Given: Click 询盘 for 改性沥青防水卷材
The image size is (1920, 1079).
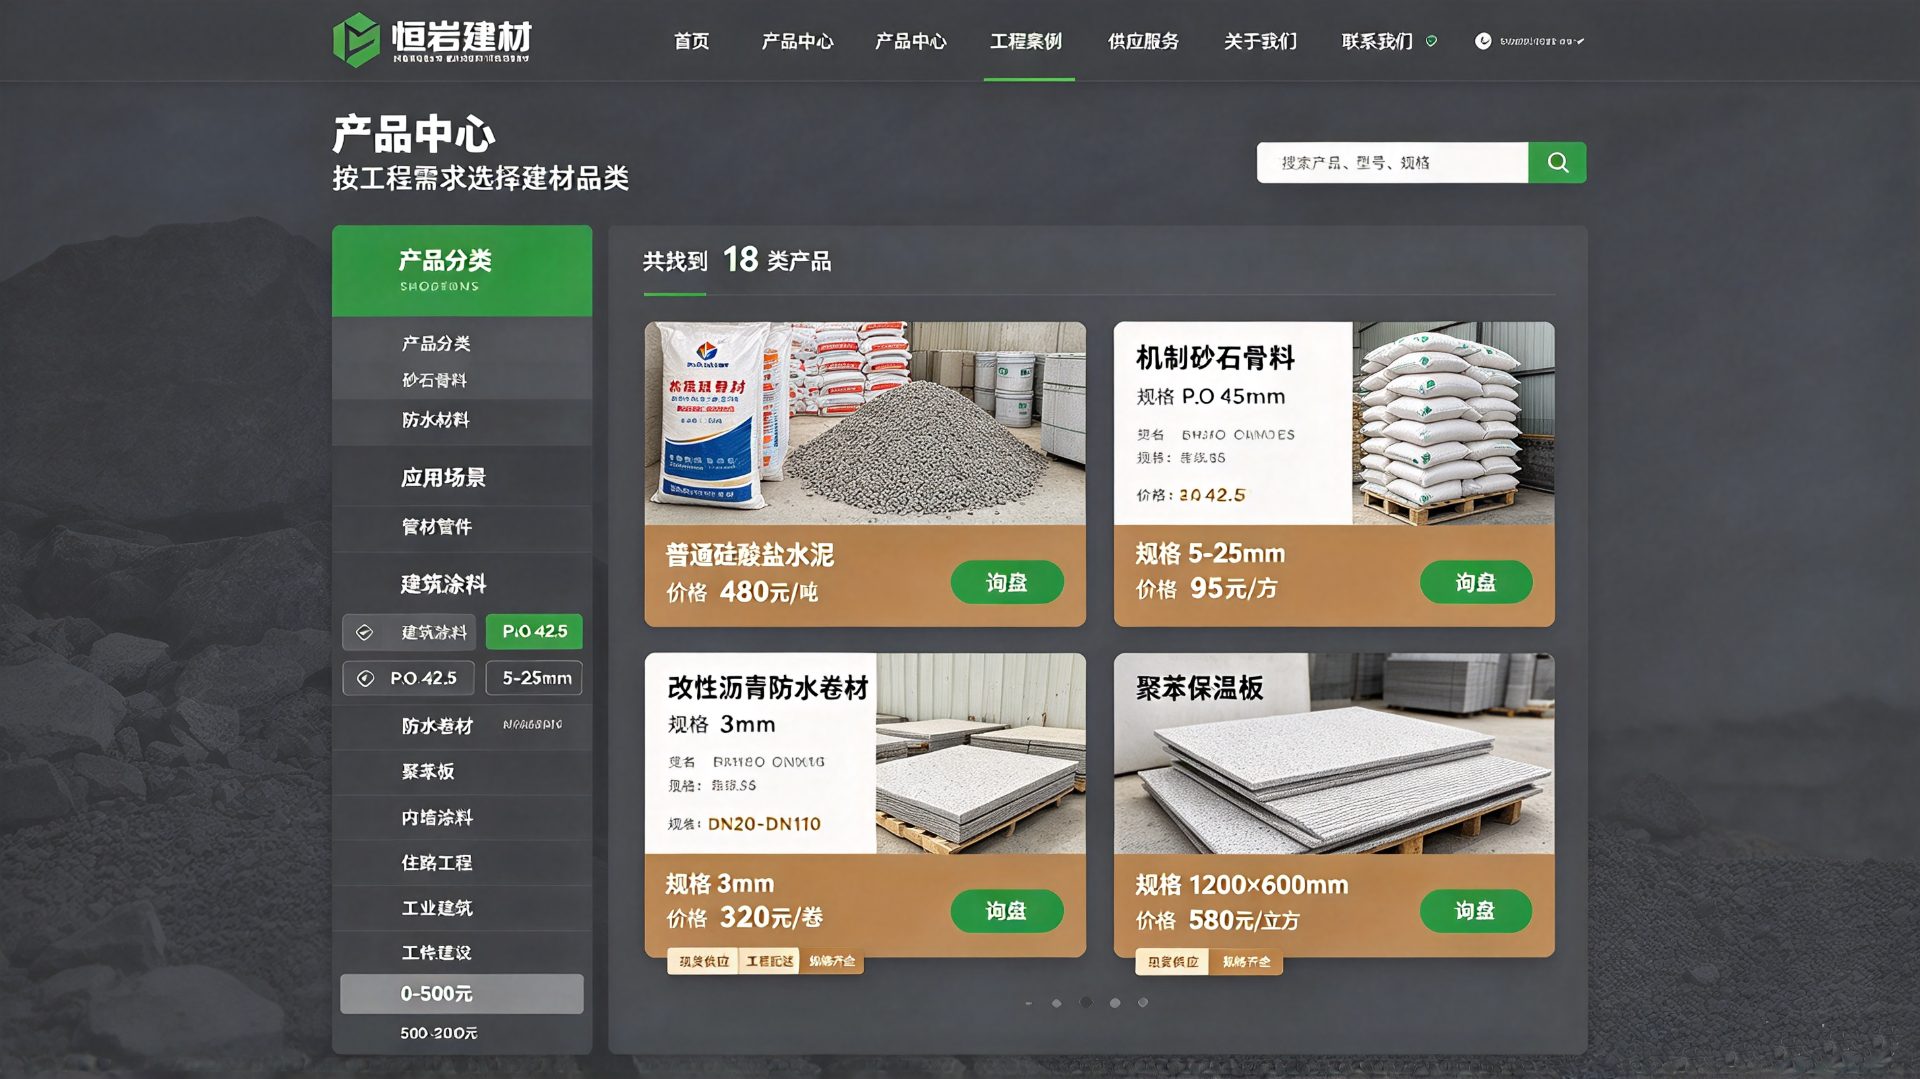Looking at the screenshot, I should (1007, 911).
